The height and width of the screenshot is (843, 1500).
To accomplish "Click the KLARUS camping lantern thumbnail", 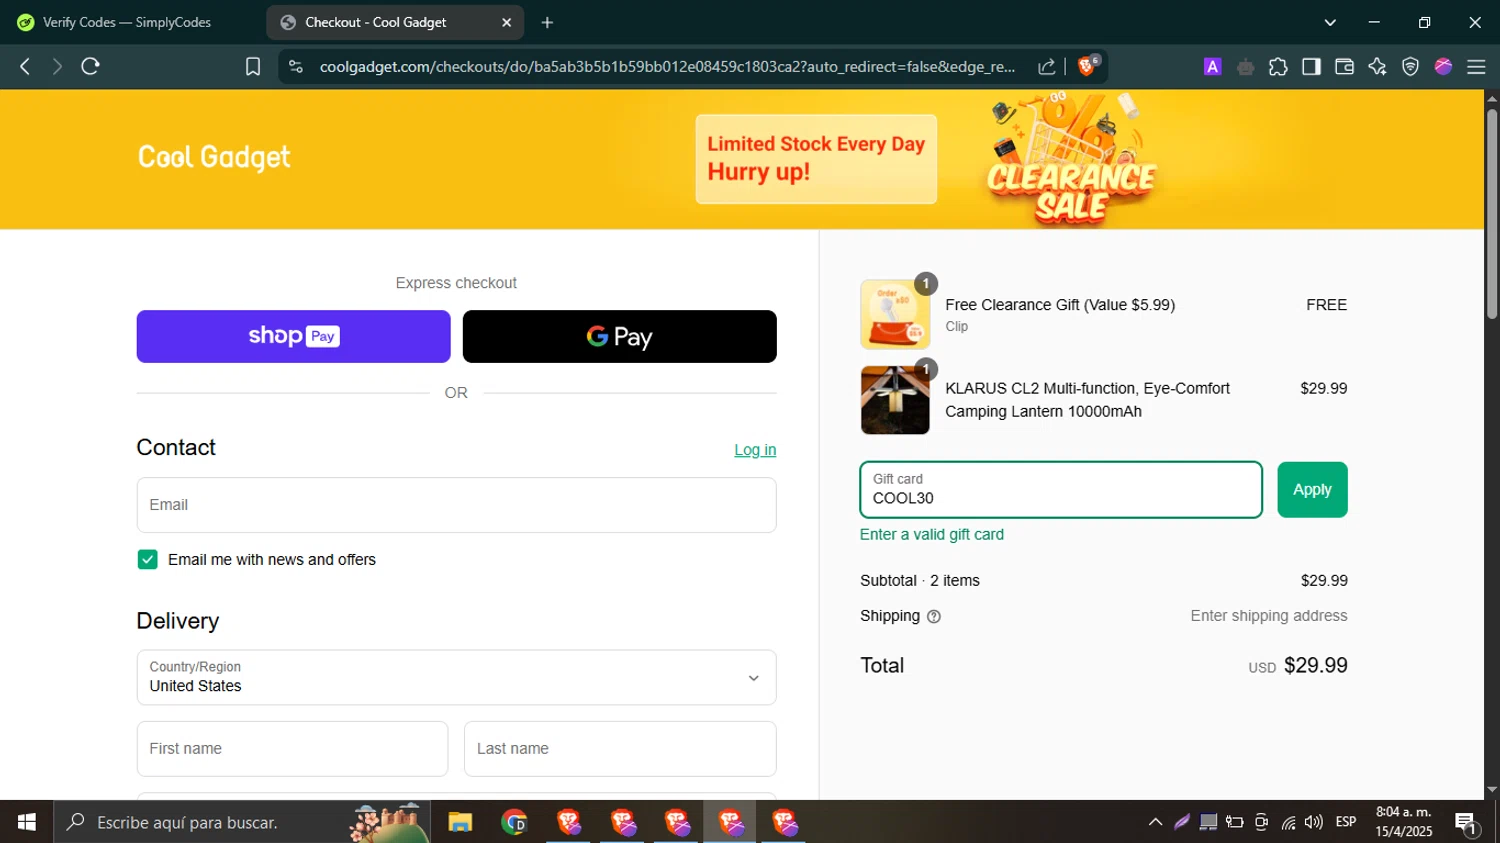I will [x=895, y=400].
